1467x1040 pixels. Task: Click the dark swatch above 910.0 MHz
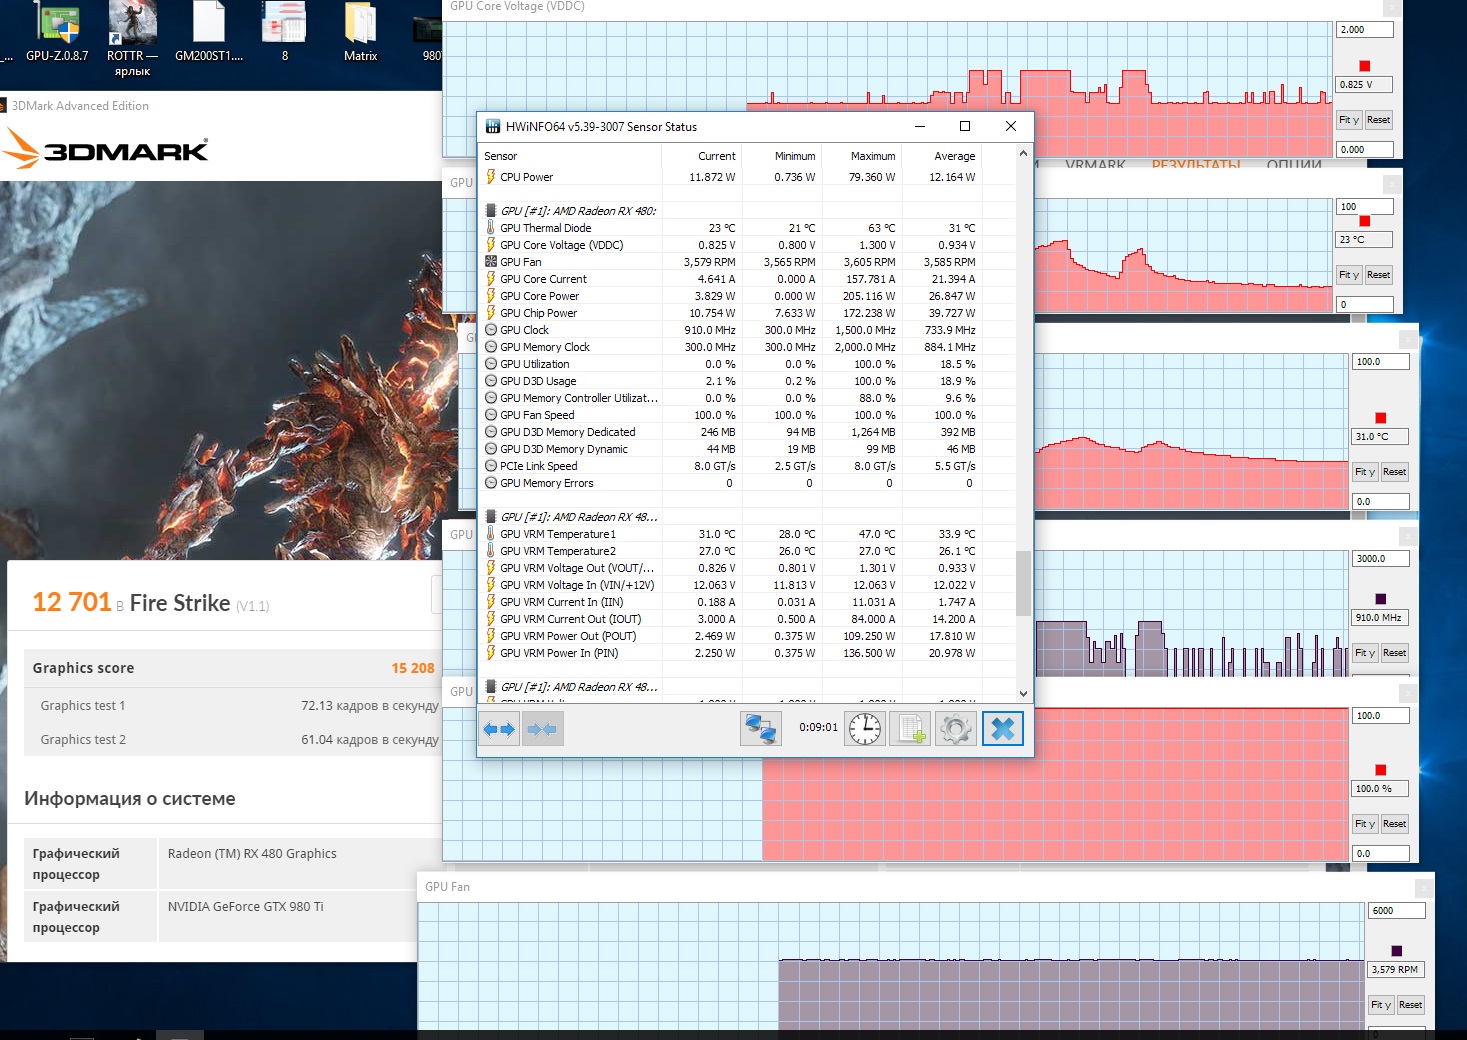[x=1380, y=599]
